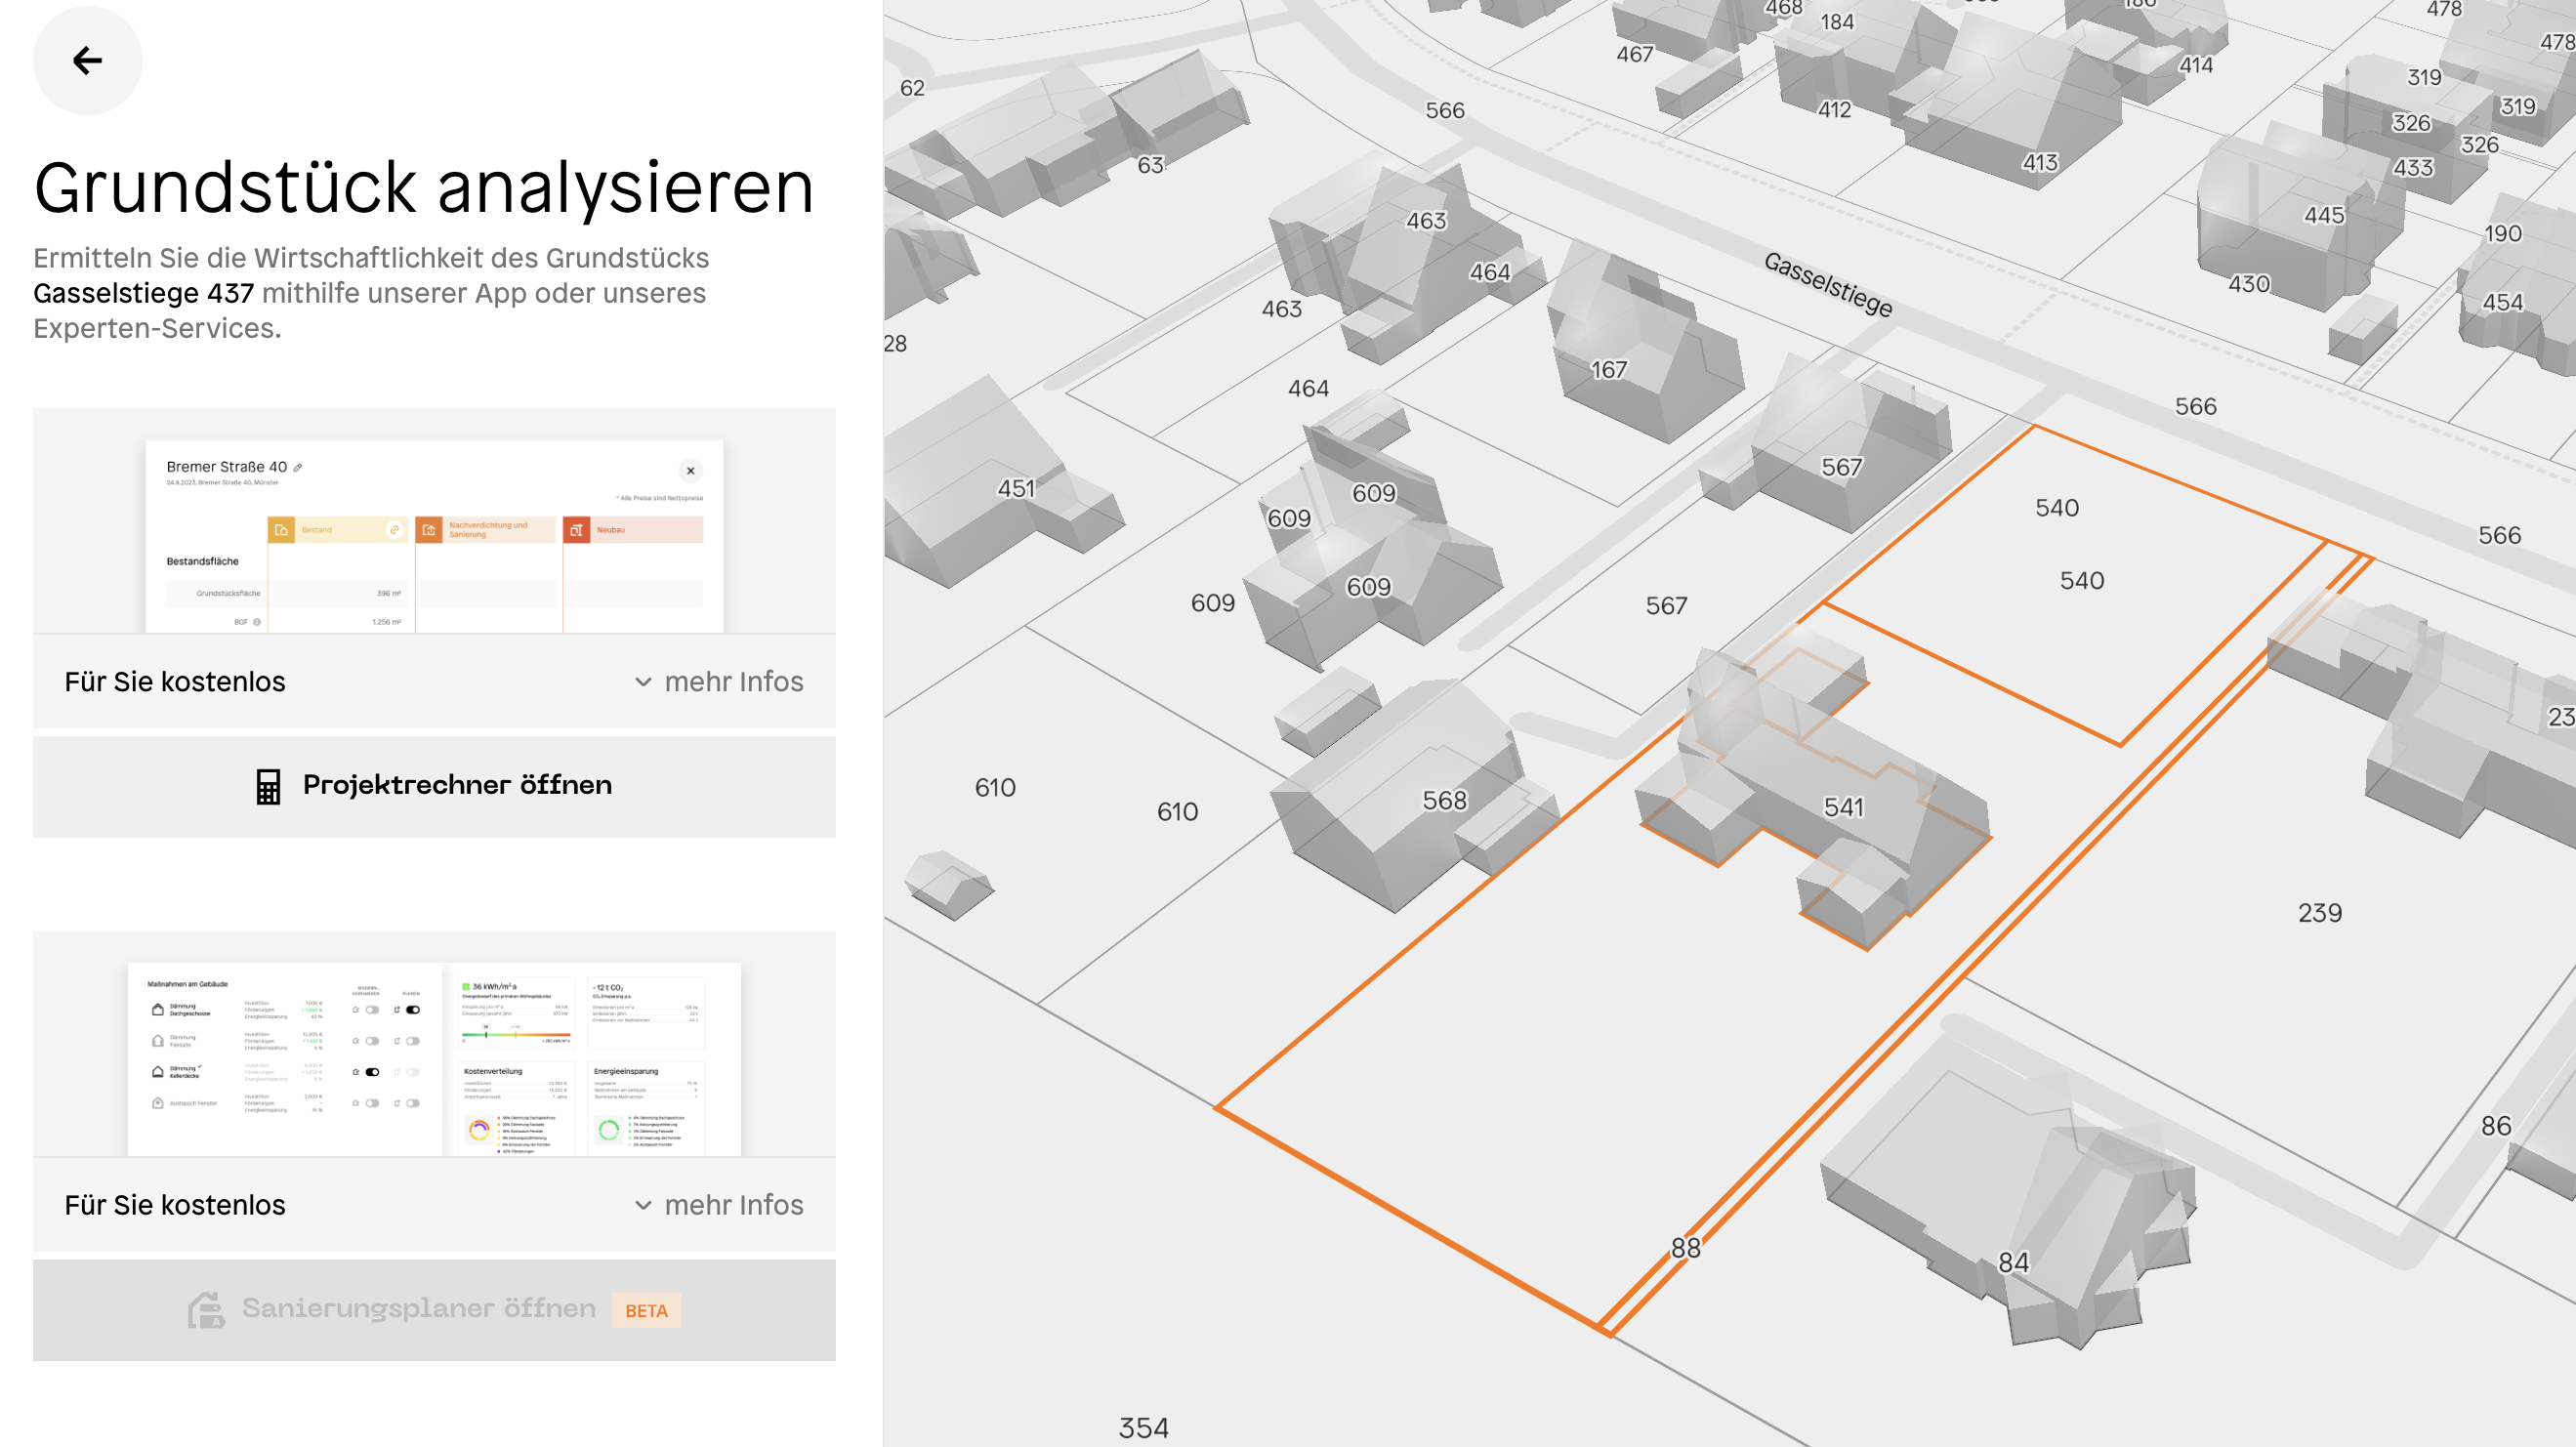Image resolution: width=2576 pixels, height=1447 pixels.
Task: Click the yellow Bestand column icon
Action: click(x=282, y=530)
